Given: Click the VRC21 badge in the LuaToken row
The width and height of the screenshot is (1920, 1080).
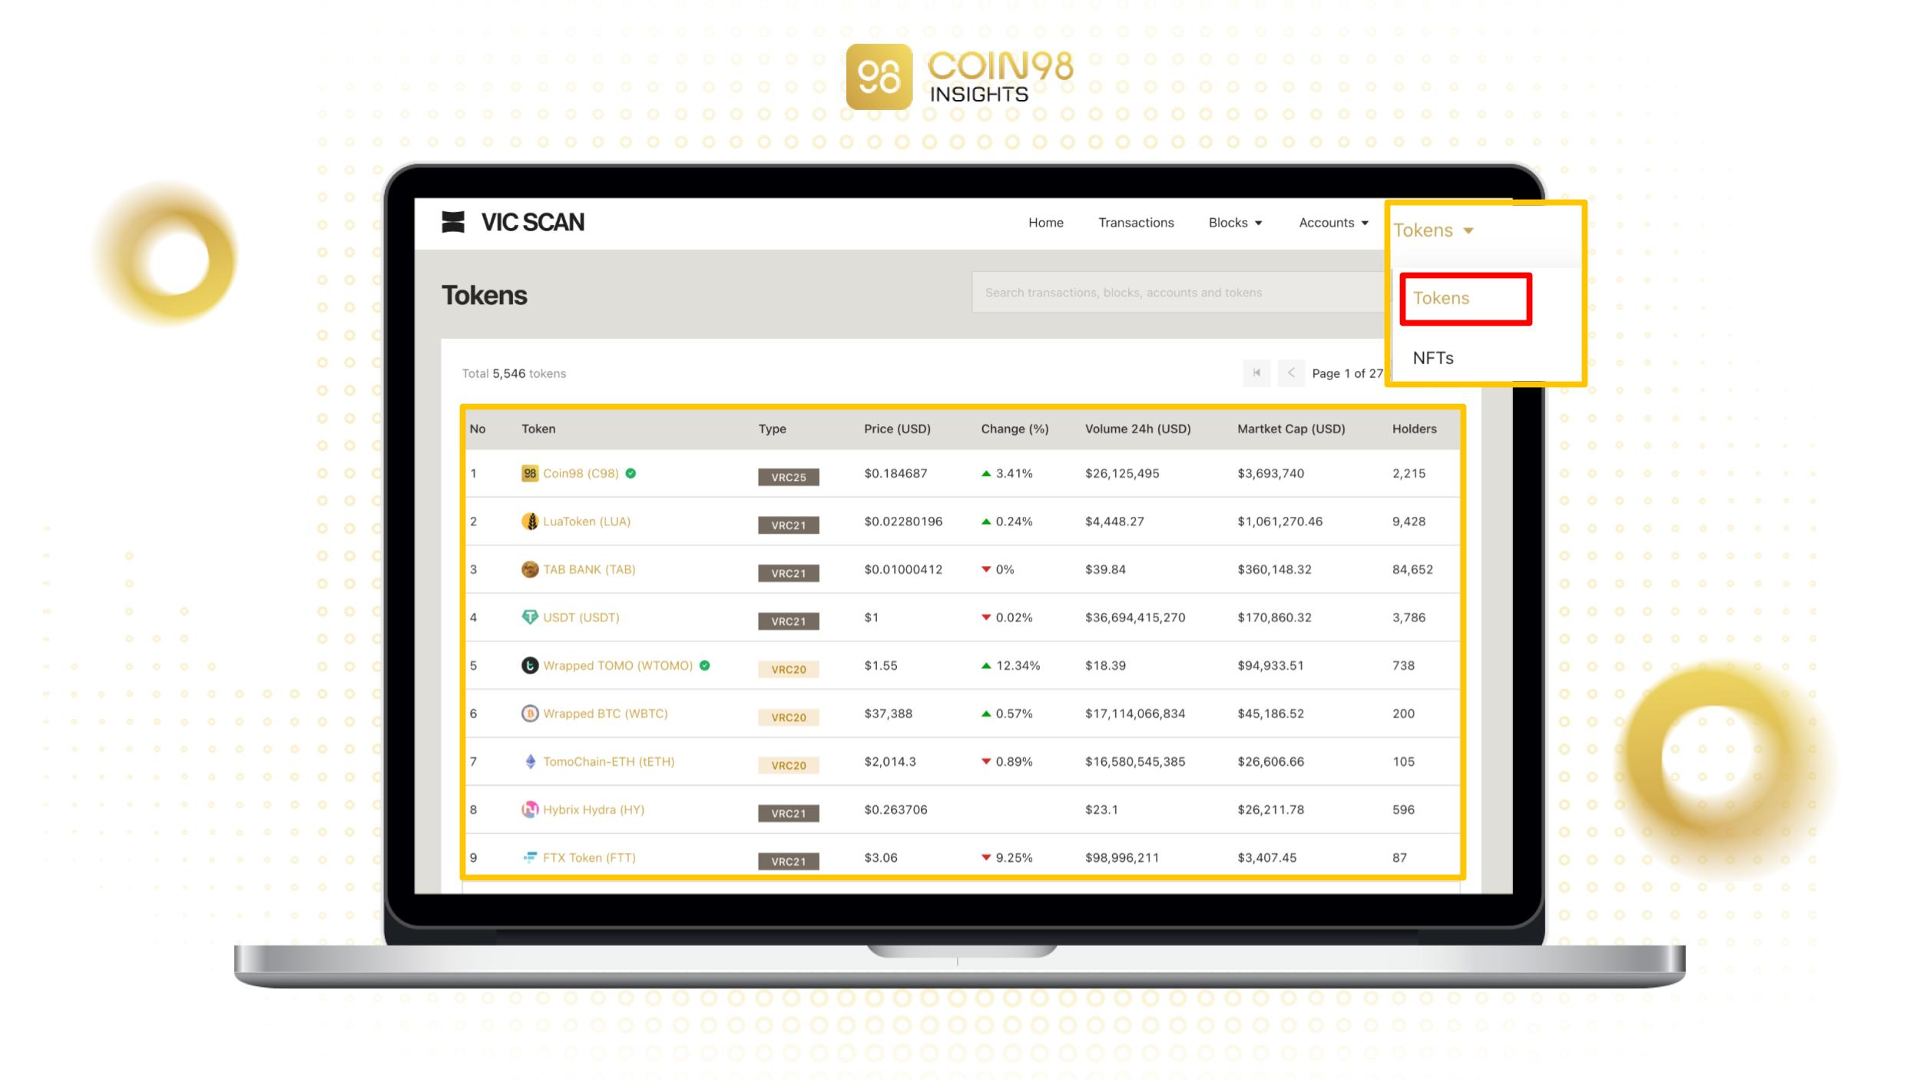Looking at the screenshot, I should (788, 525).
